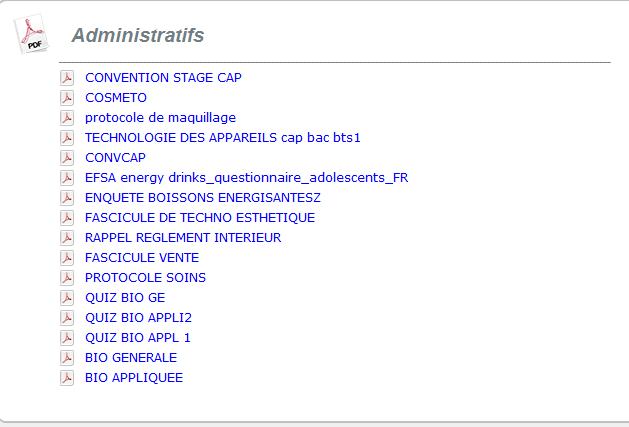Click PDF icon beside CONVCAP
Screen dimensions: 629x427
click(68, 158)
